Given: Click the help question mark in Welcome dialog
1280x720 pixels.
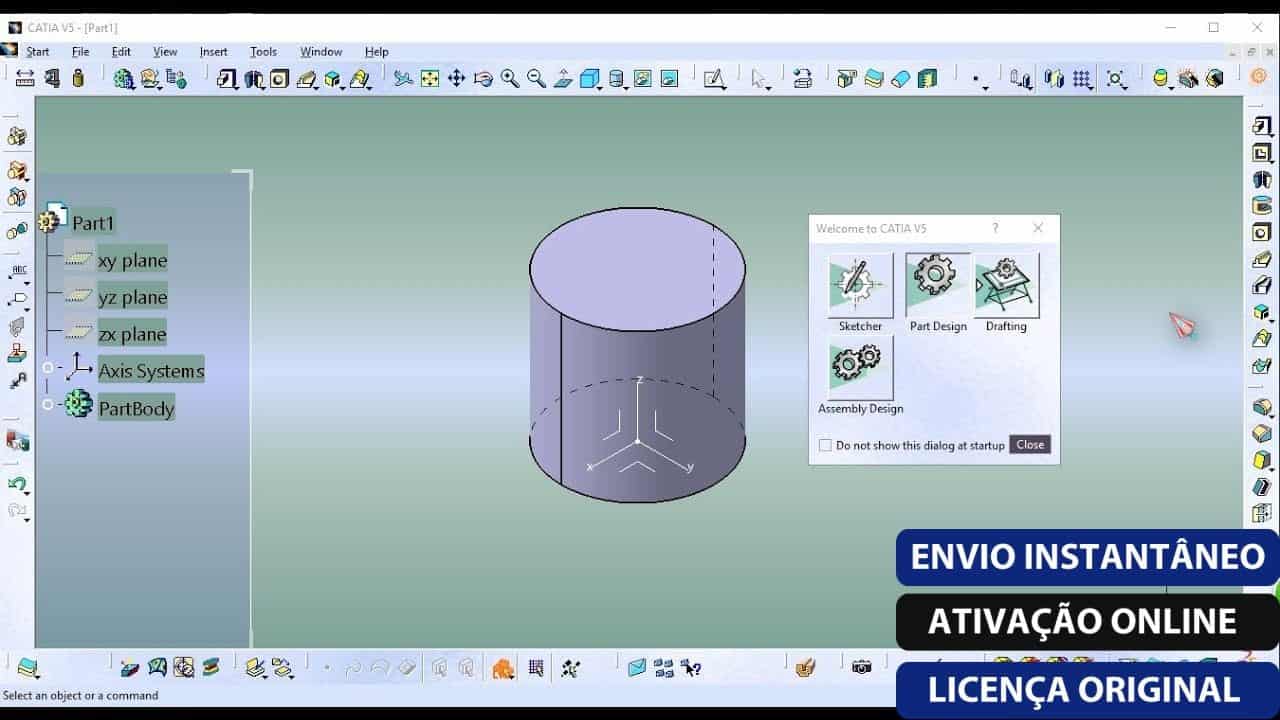Looking at the screenshot, I should tap(995, 228).
